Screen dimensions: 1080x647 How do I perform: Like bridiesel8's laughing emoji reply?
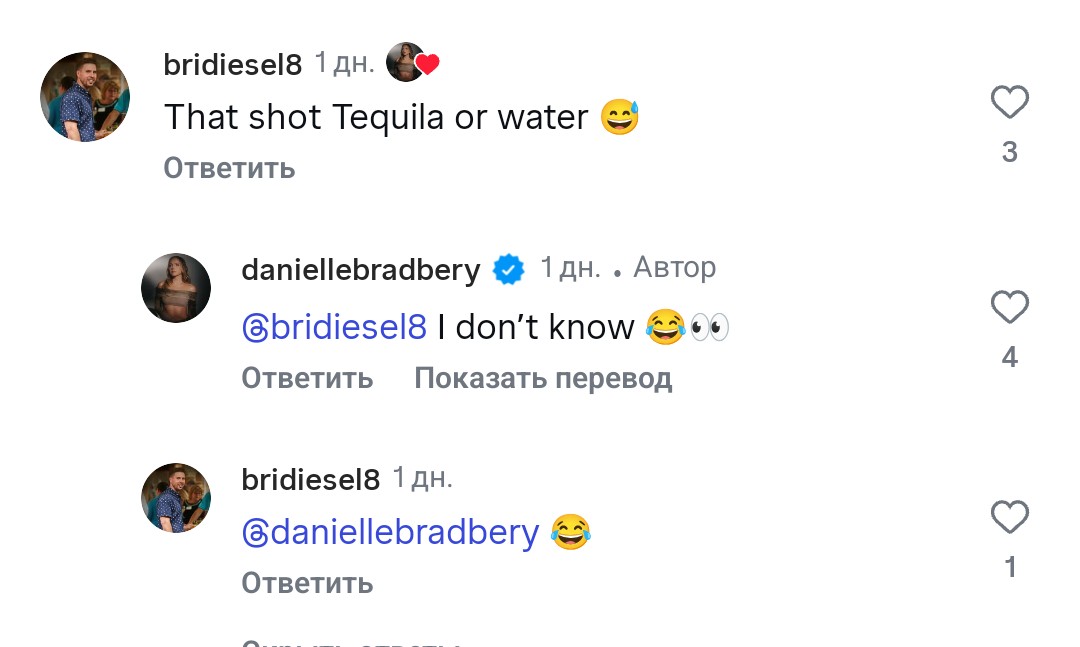click(1009, 518)
